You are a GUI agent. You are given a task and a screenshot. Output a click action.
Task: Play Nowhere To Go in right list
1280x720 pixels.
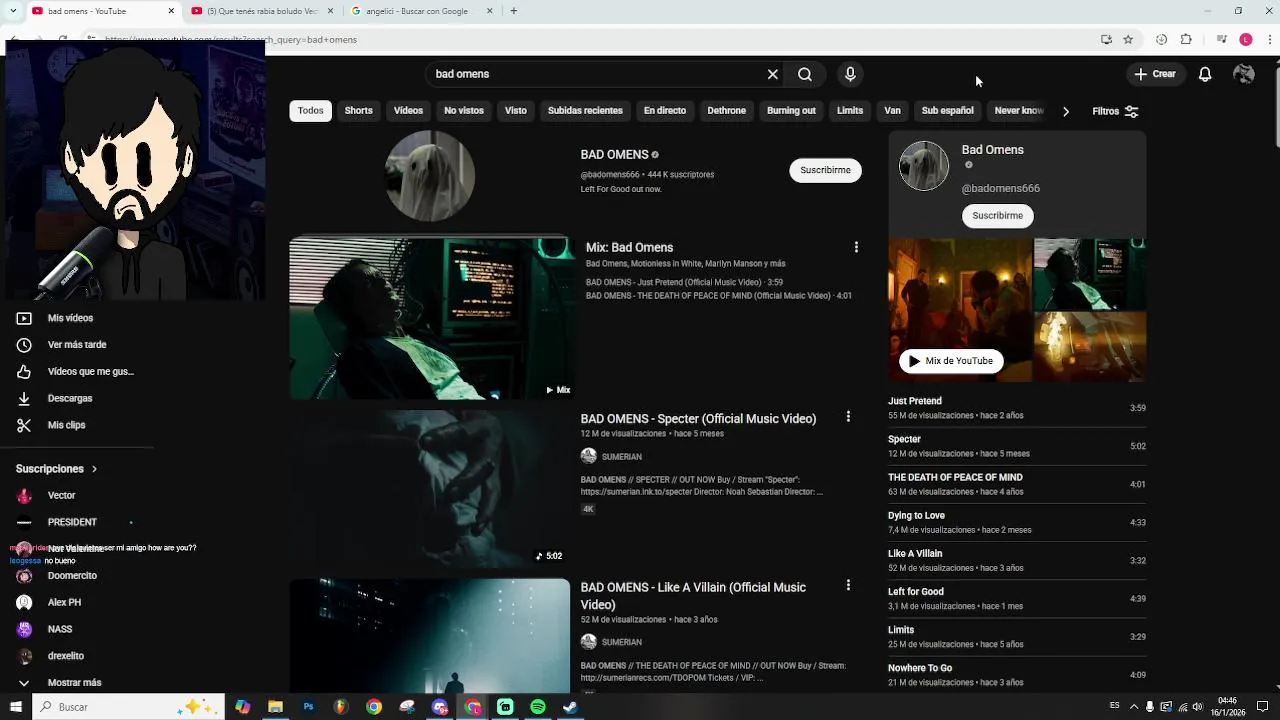[x=1017, y=675]
